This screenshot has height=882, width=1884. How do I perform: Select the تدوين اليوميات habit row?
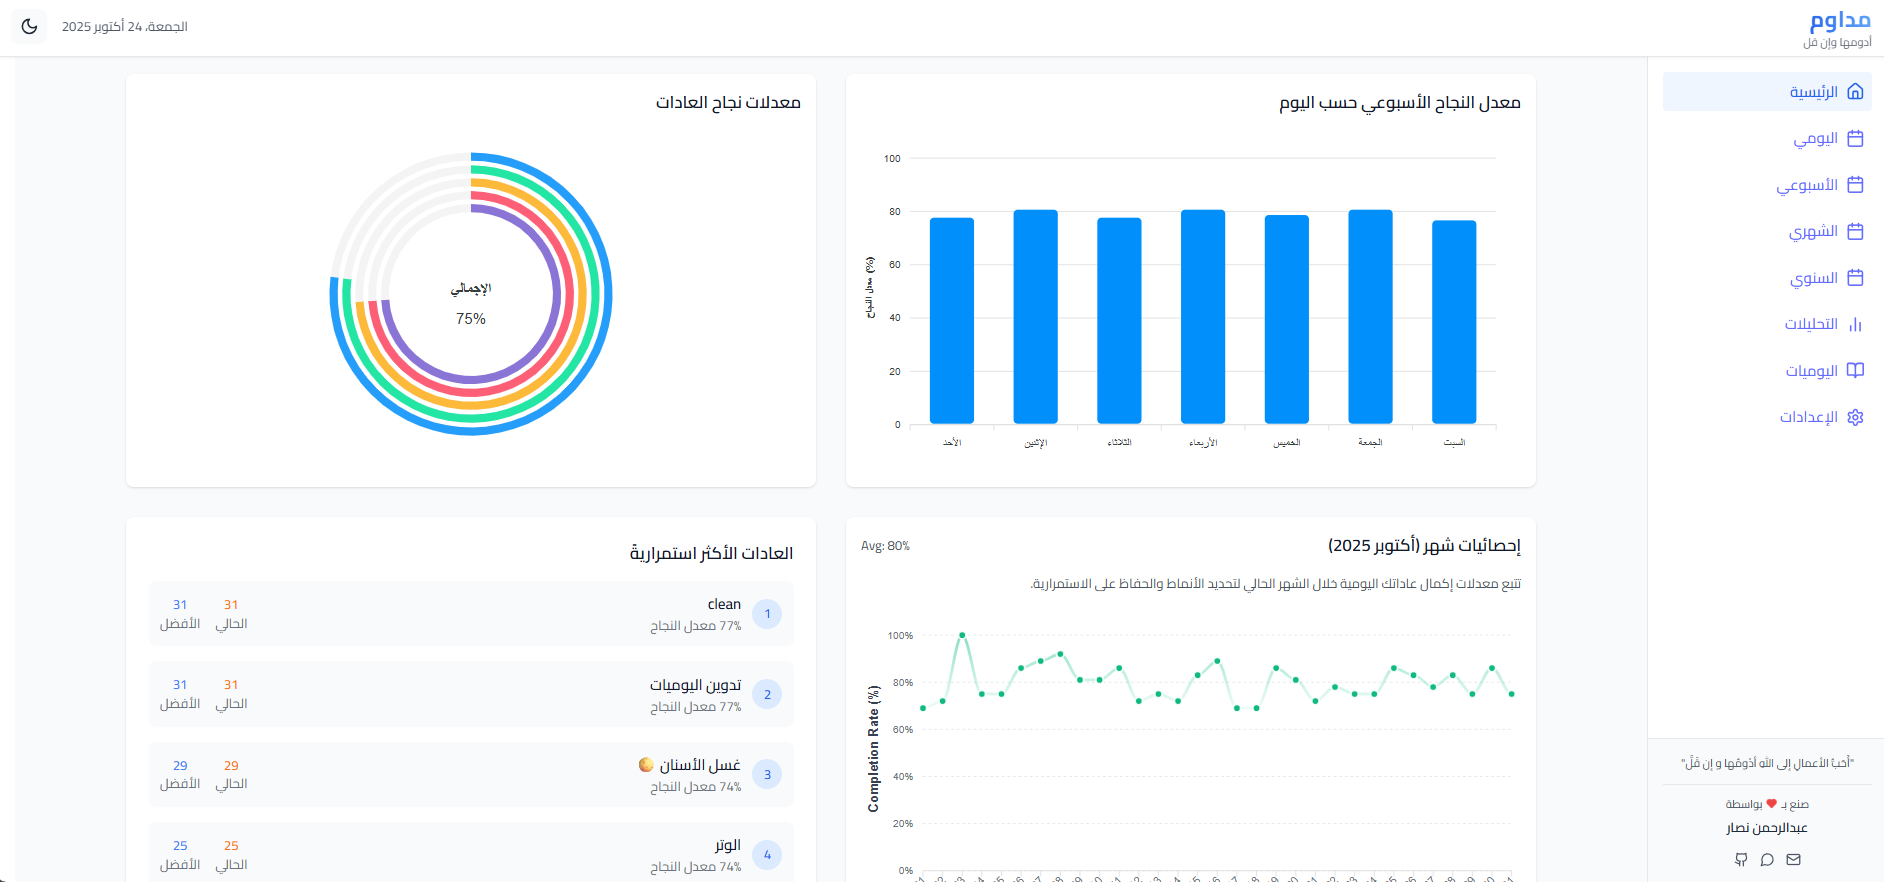(471, 694)
